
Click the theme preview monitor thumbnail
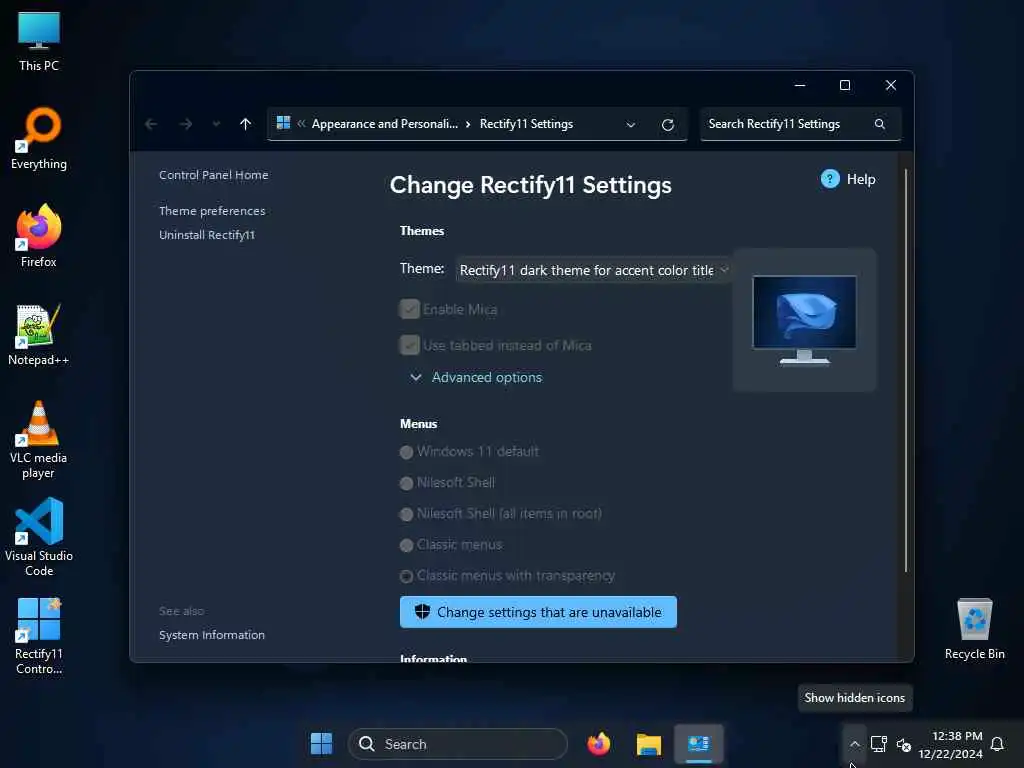(804, 320)
